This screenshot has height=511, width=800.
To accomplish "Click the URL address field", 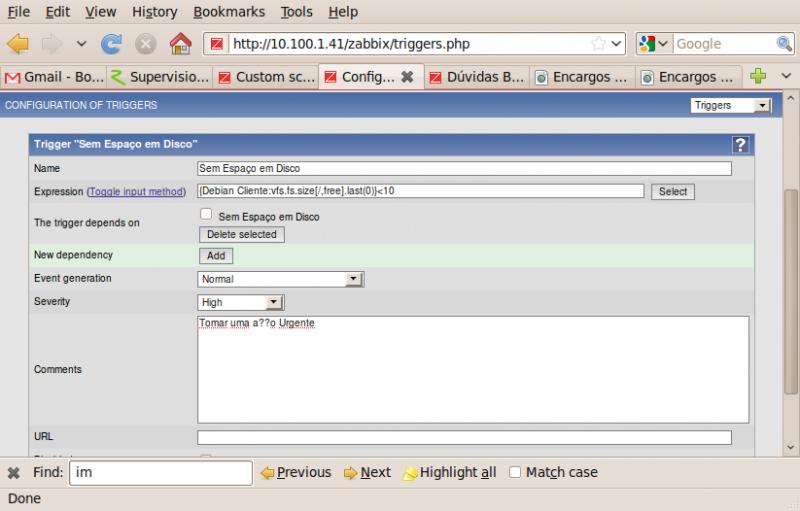I will click(x=408, y=44).
